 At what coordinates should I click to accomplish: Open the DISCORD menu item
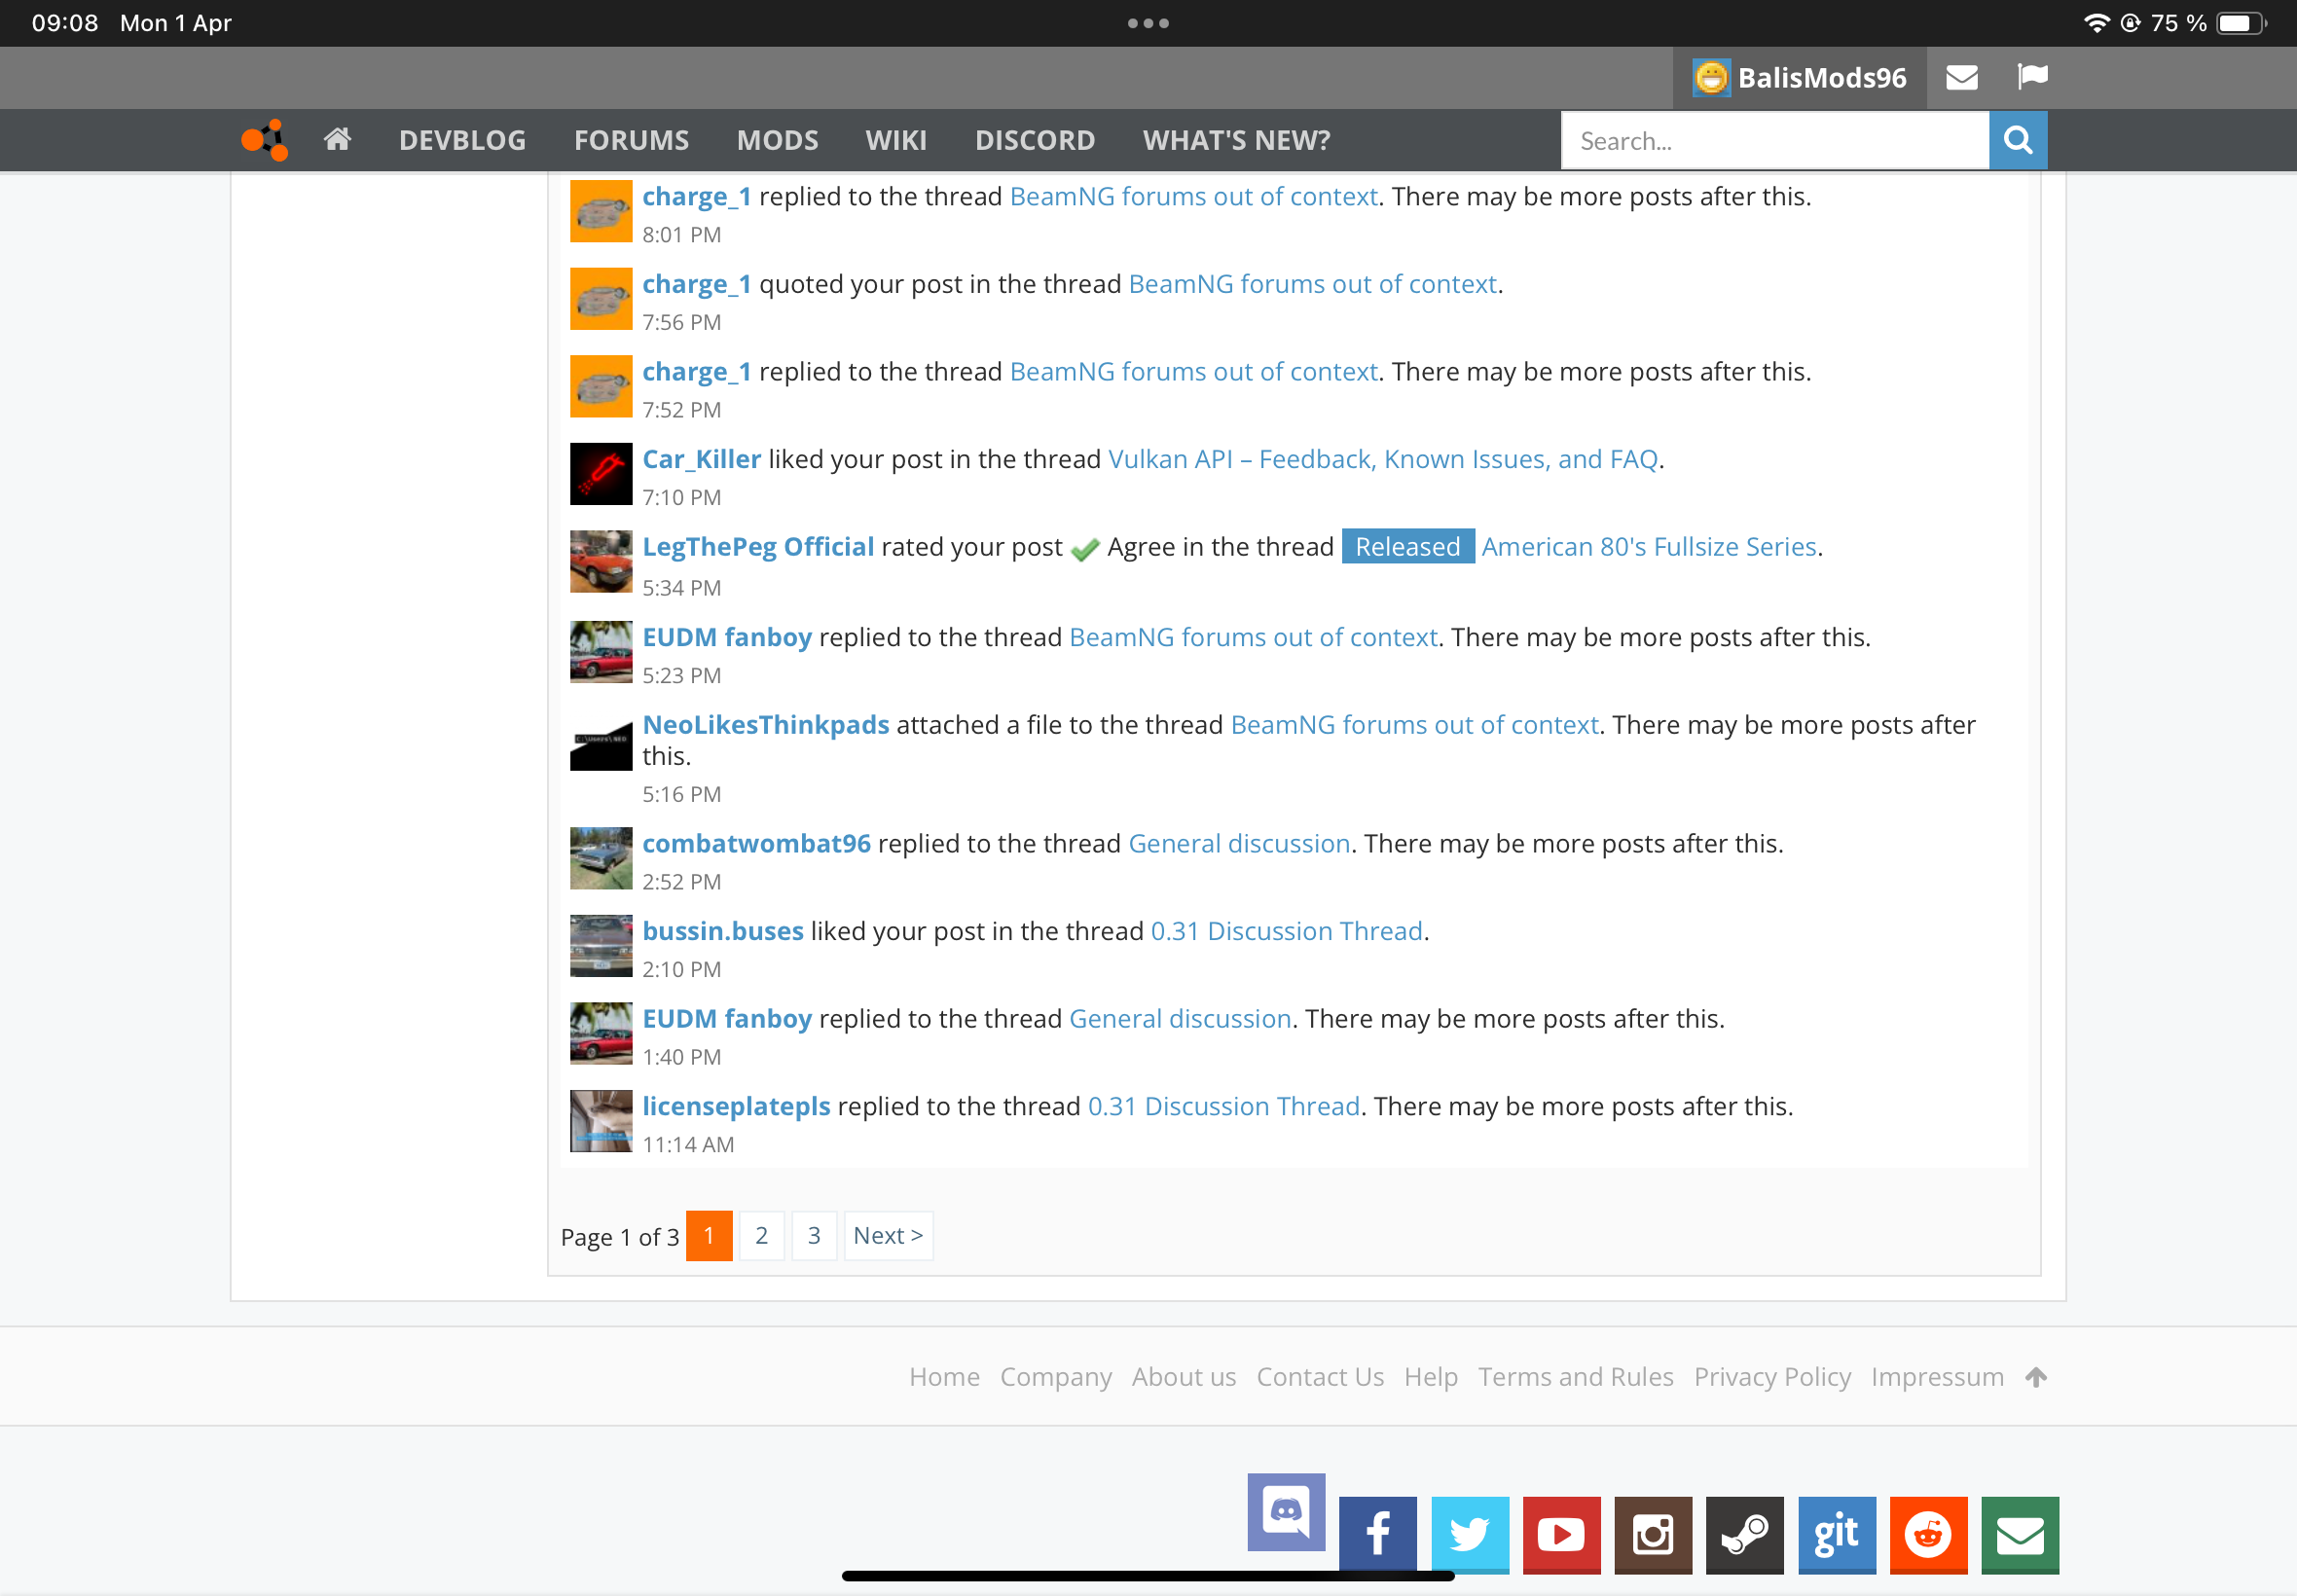click(1035, 140)
